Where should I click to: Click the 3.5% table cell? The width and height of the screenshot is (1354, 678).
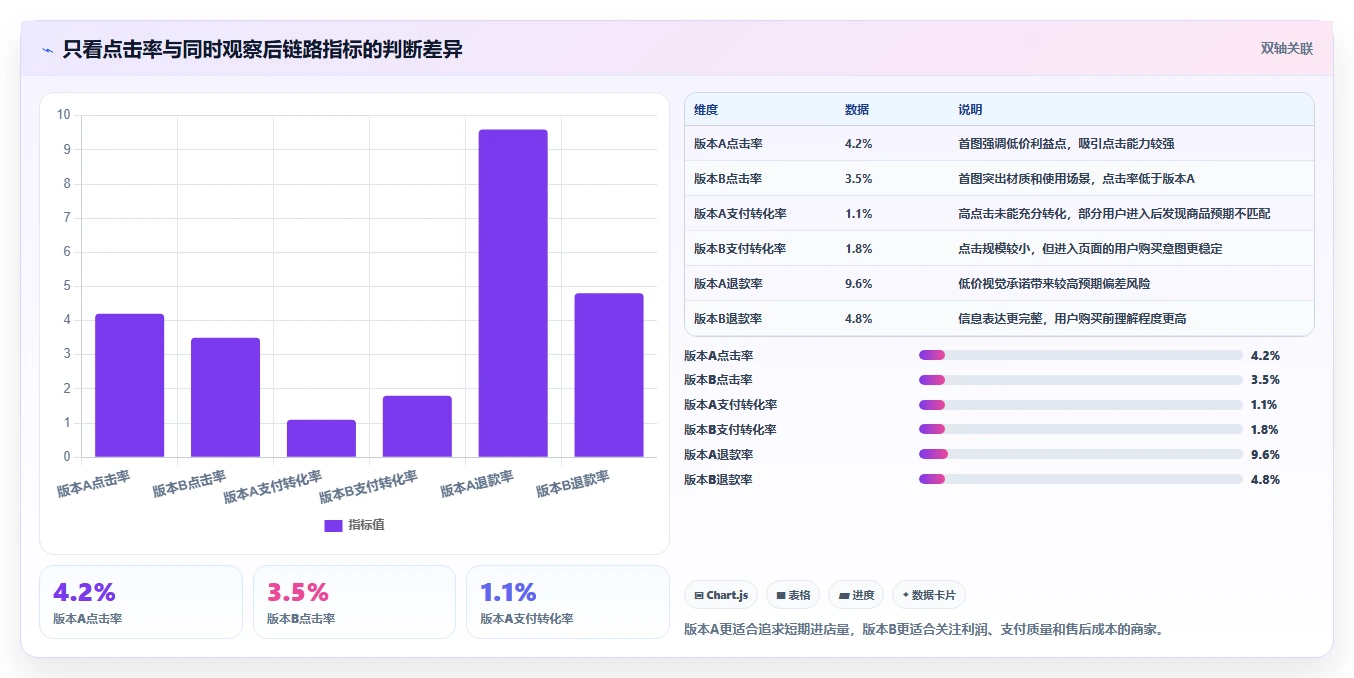859,179
